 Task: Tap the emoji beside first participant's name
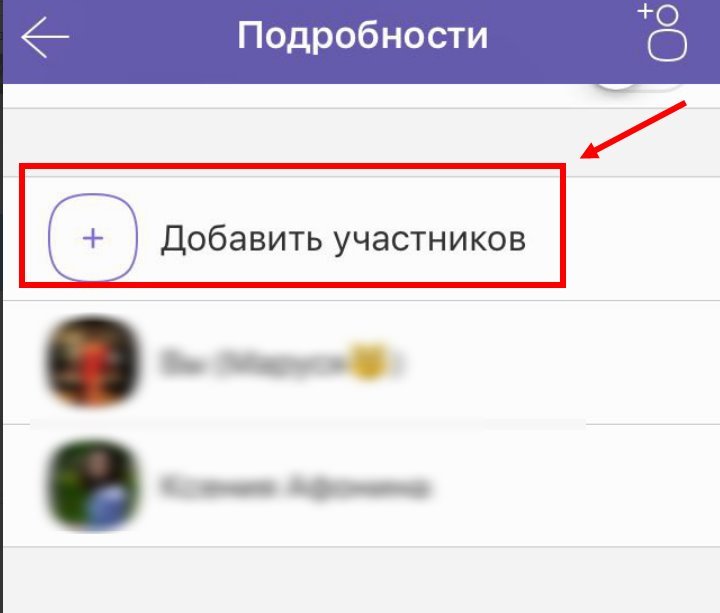point(368,361)
